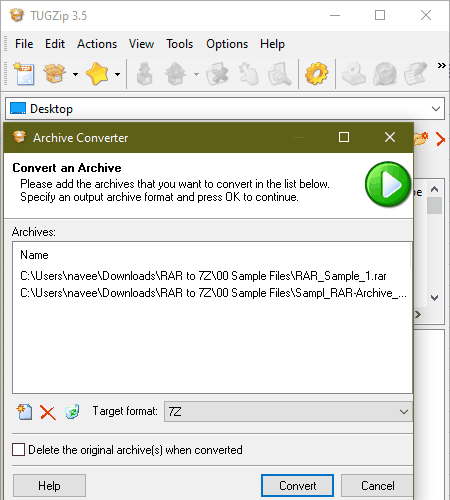The width and height of the screenshot is (450, 500).
Task: Open the Options menu
Action: click(x=227, y=44)
